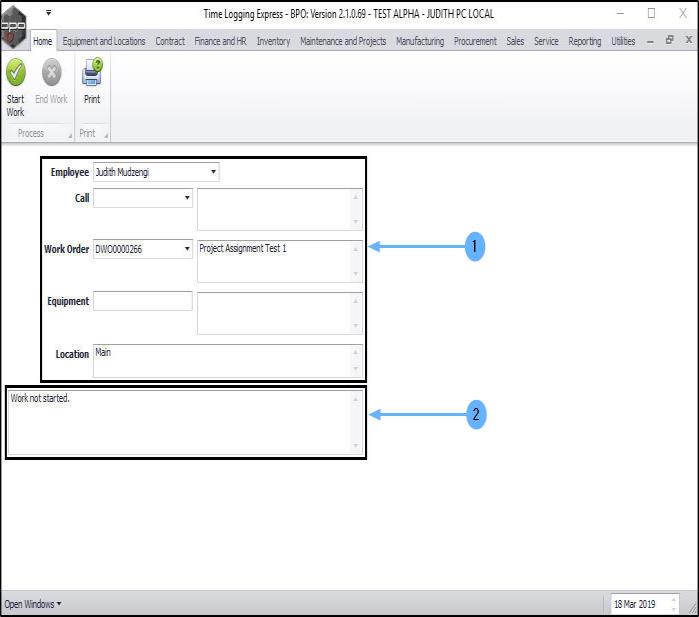
Task: Click the Start Work green checkmark icon
Action: pyautogui.click(x=16, y=72)
